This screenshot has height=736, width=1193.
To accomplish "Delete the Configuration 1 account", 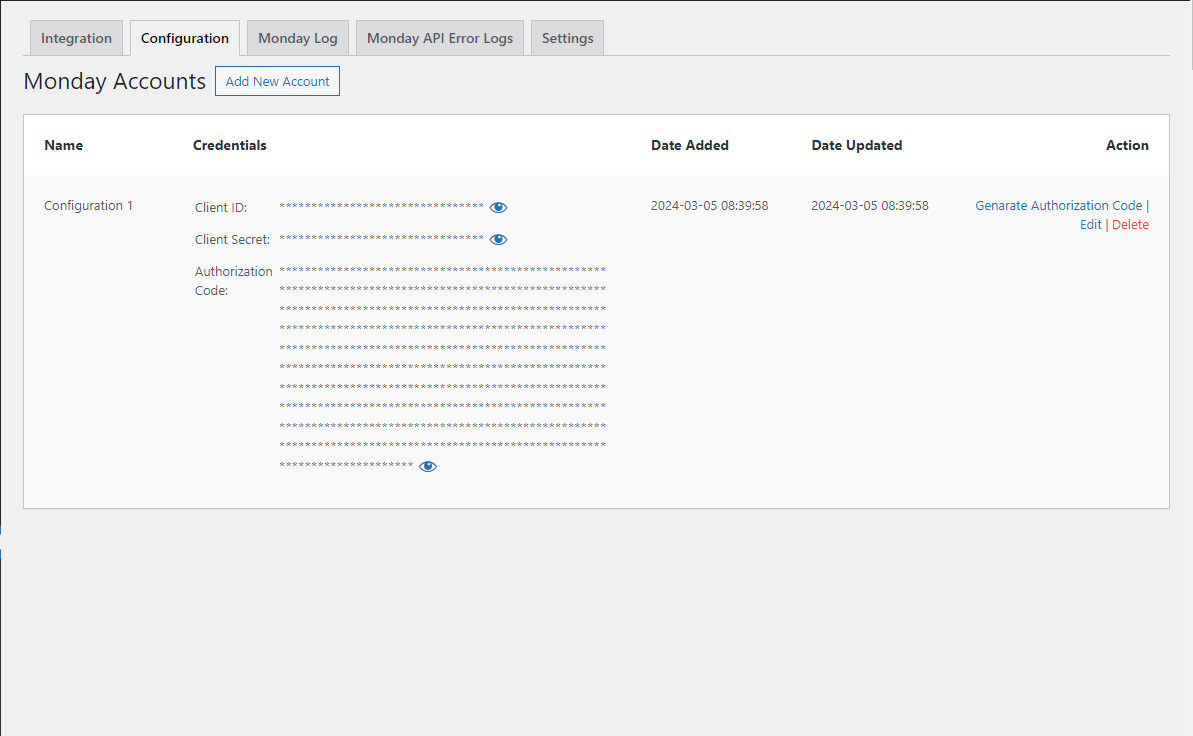I will point(1130,225).
